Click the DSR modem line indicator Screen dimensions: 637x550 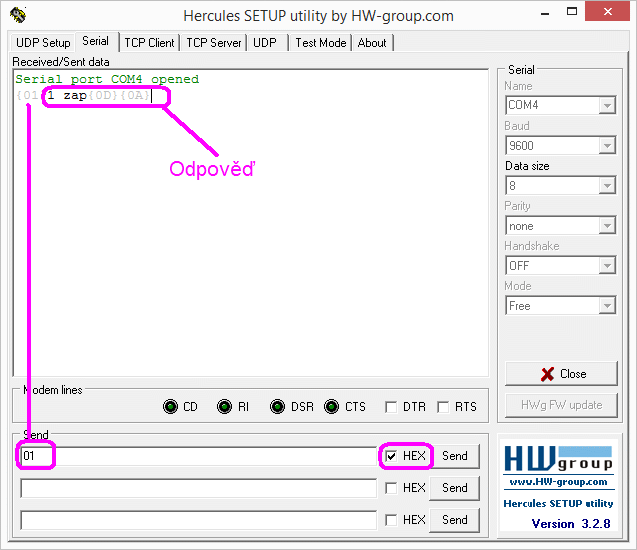(277, 407)
